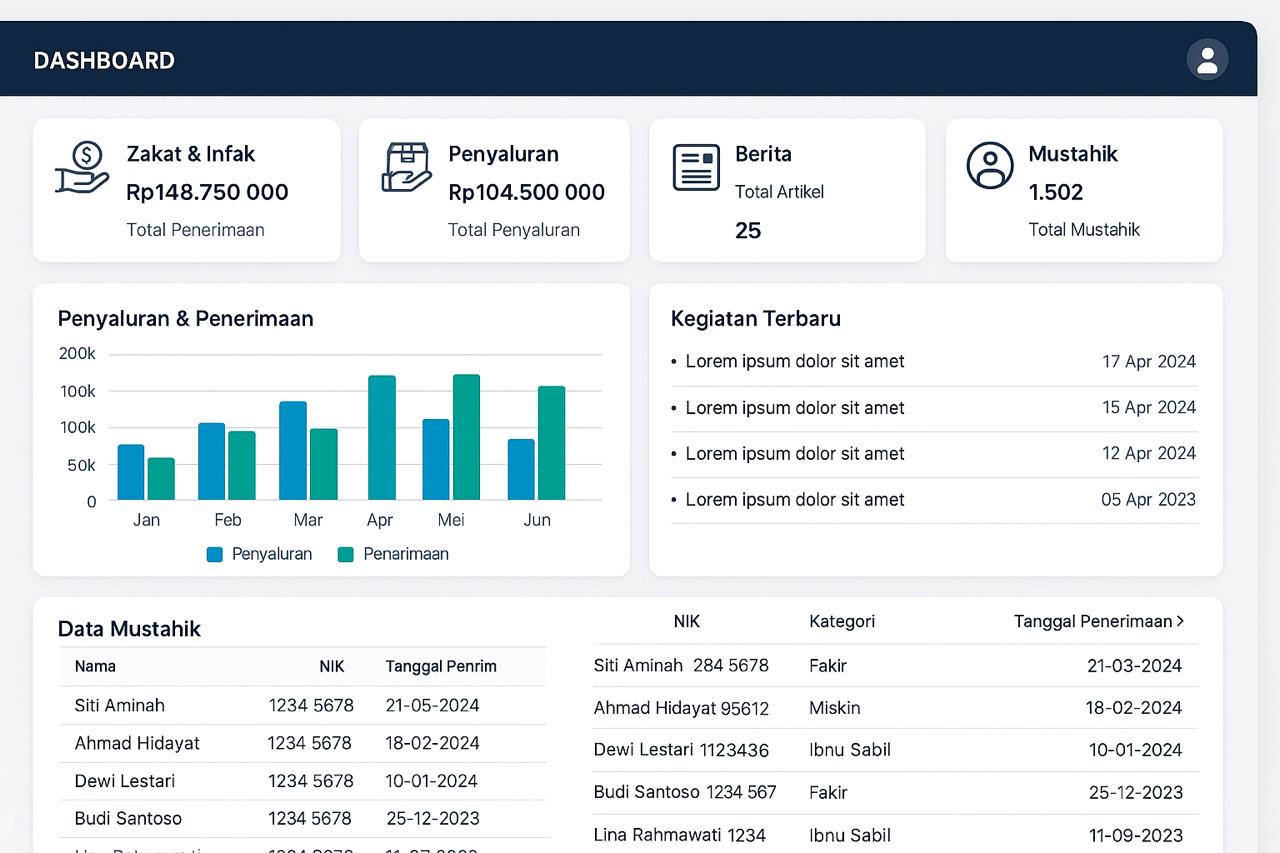Expand the Tanggal Penerimaan chevron arrow
The width and height of the screenshot is (1280, 853).
point(1181,621)
